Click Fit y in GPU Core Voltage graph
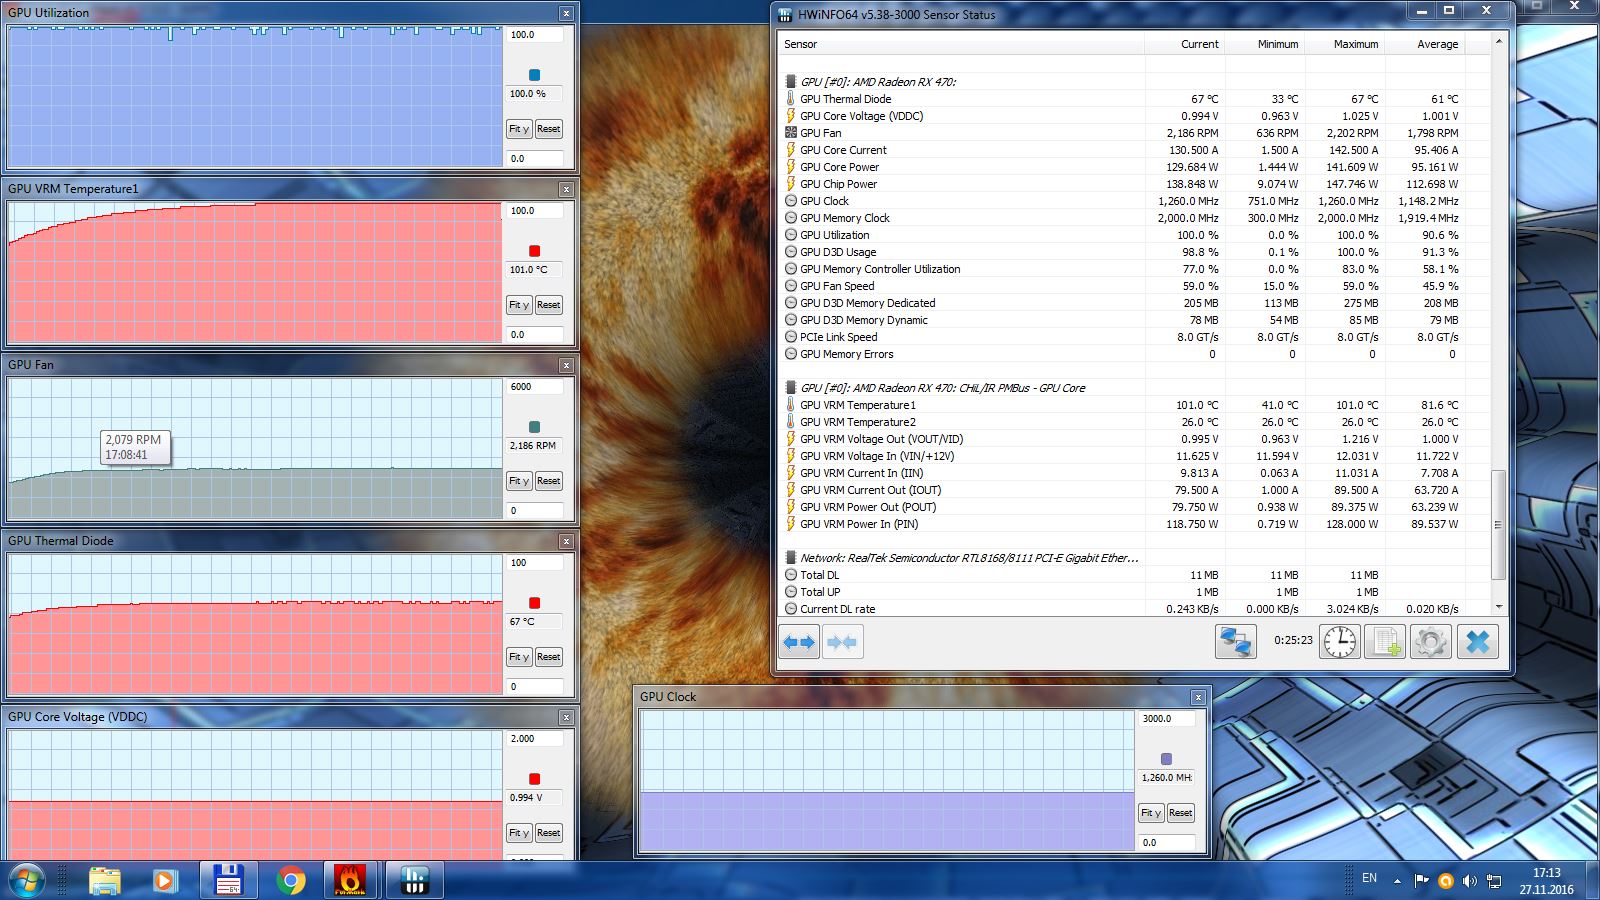 pyautogui.click(x=519, y=833)
